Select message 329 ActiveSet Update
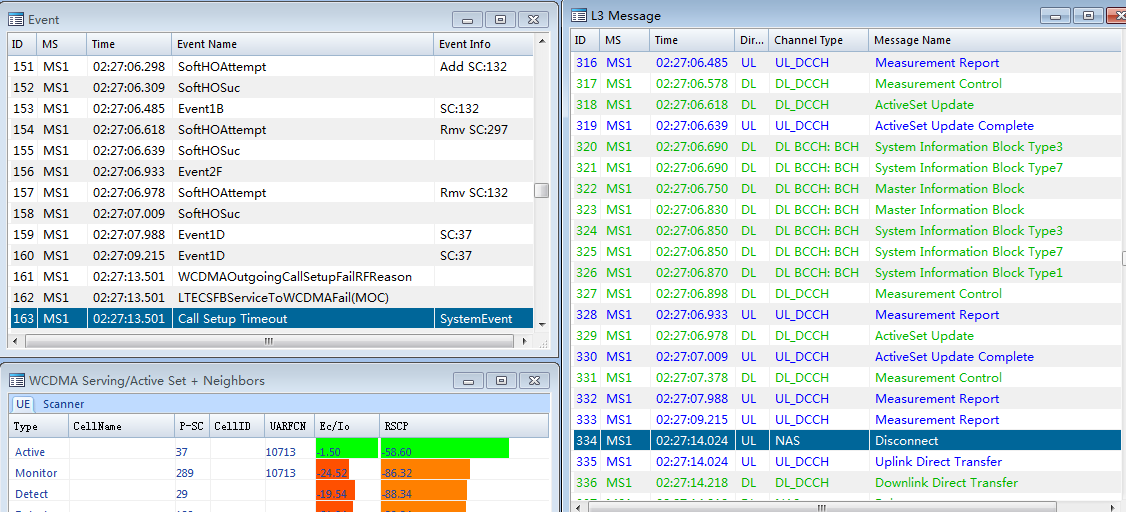The width and height of the screenshot is (1126, 512). pyautogui.click(x=847, y=336)
